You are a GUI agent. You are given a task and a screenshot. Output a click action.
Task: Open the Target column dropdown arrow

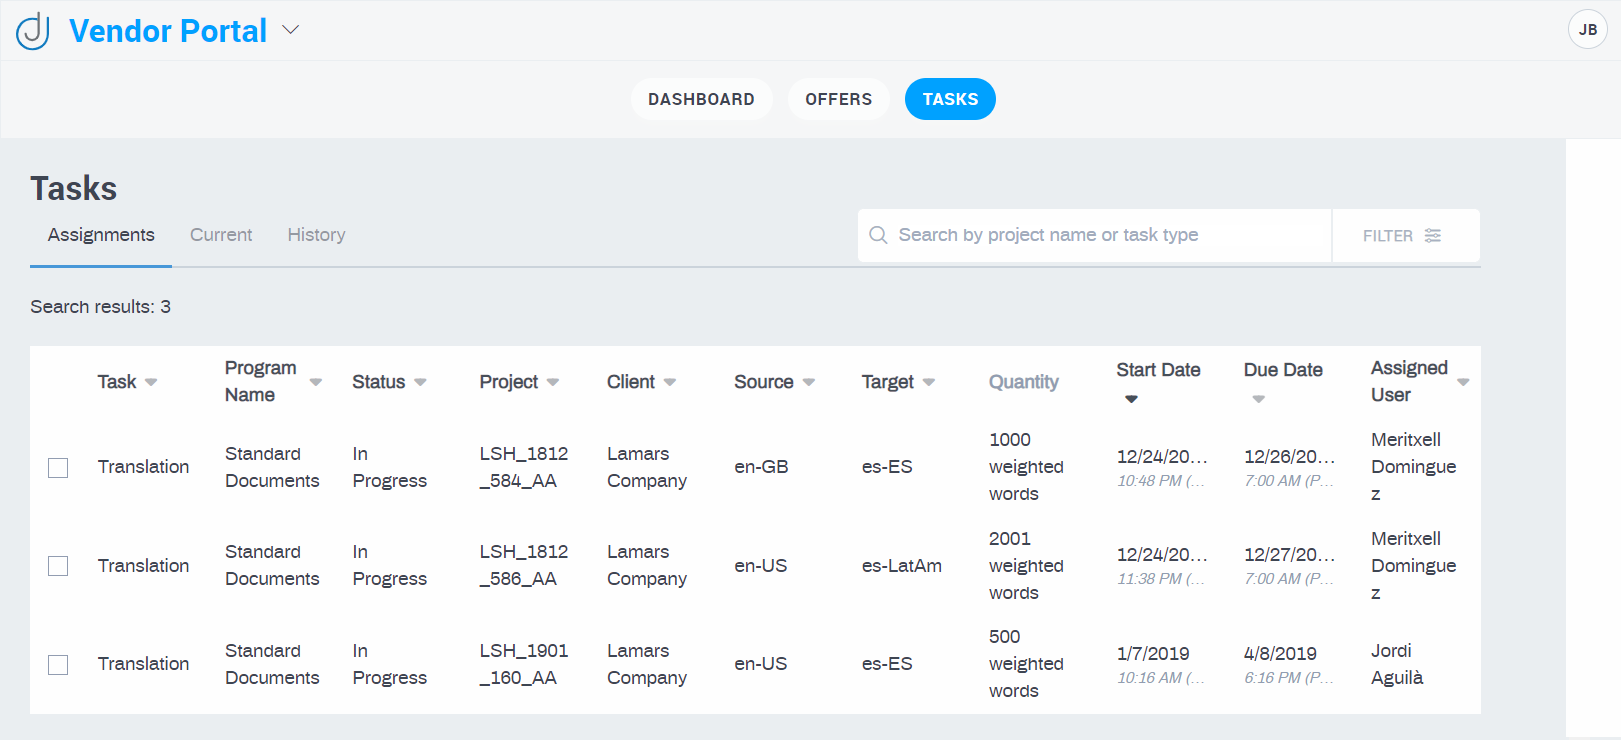[929, 382]
